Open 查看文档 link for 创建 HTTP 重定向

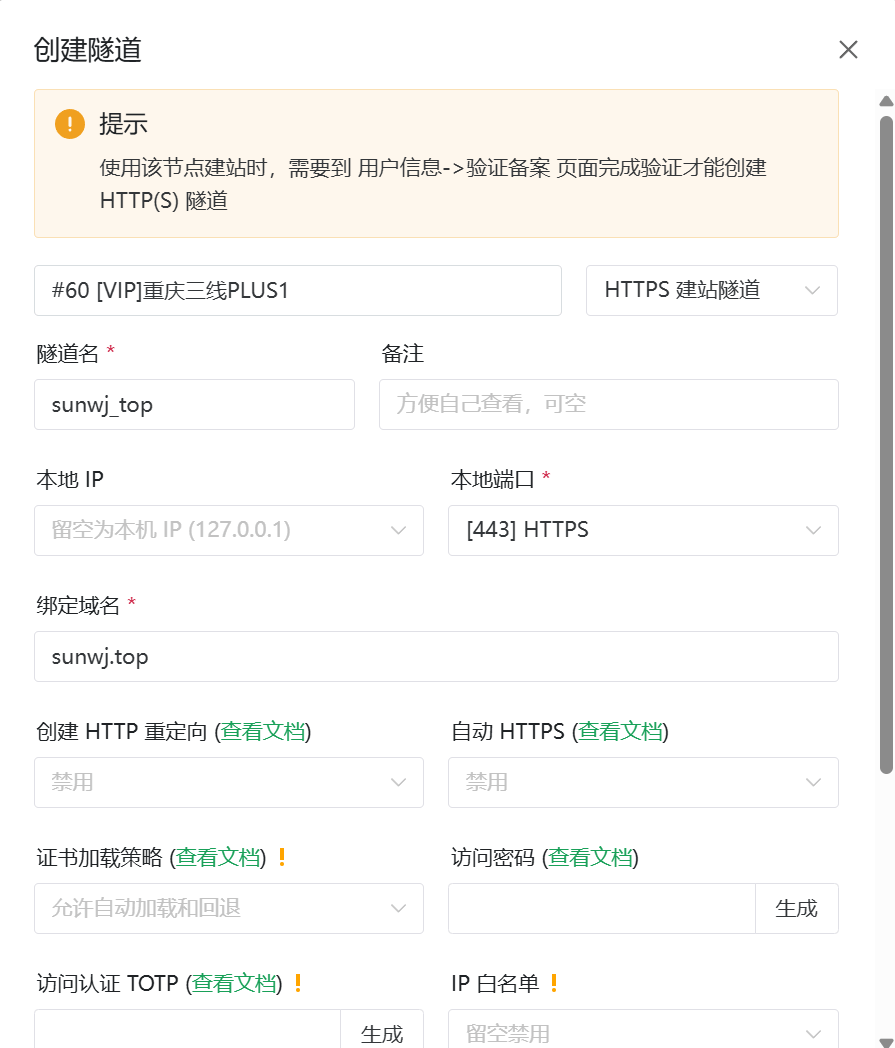(263, 731)
